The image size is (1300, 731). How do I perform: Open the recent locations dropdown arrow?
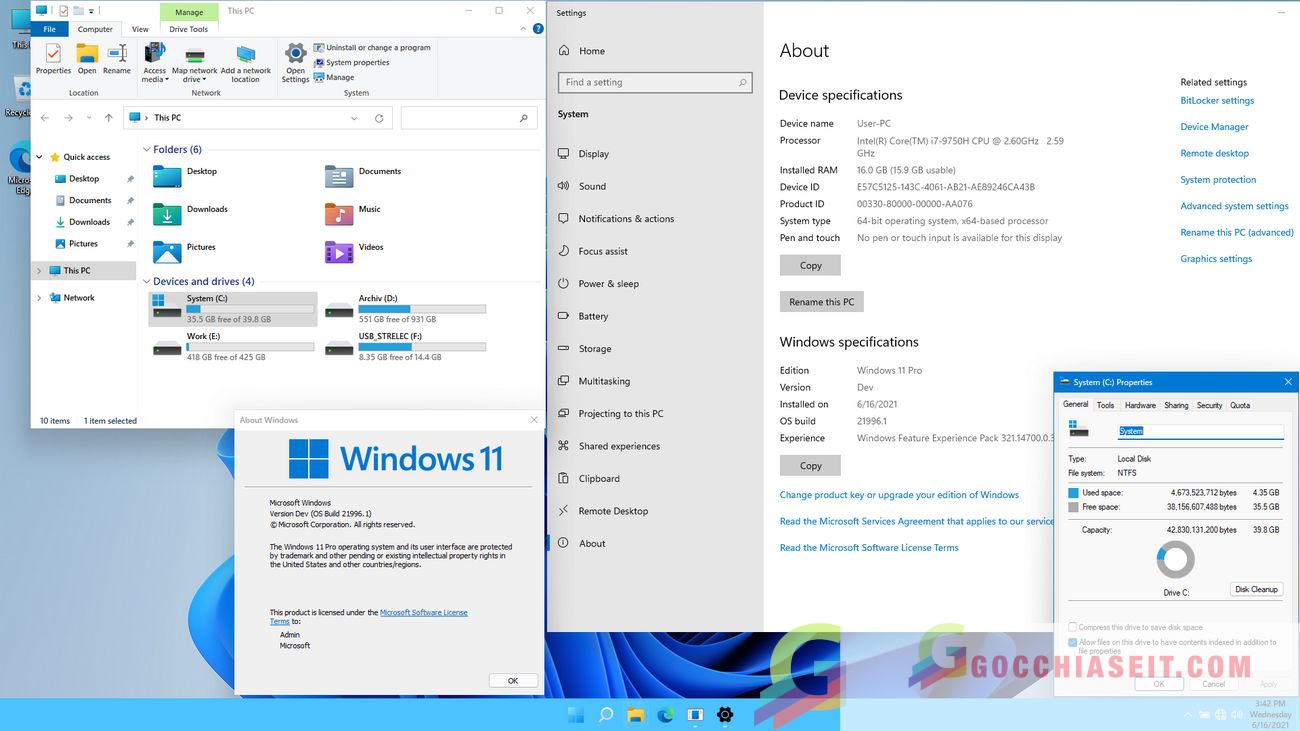89,118
